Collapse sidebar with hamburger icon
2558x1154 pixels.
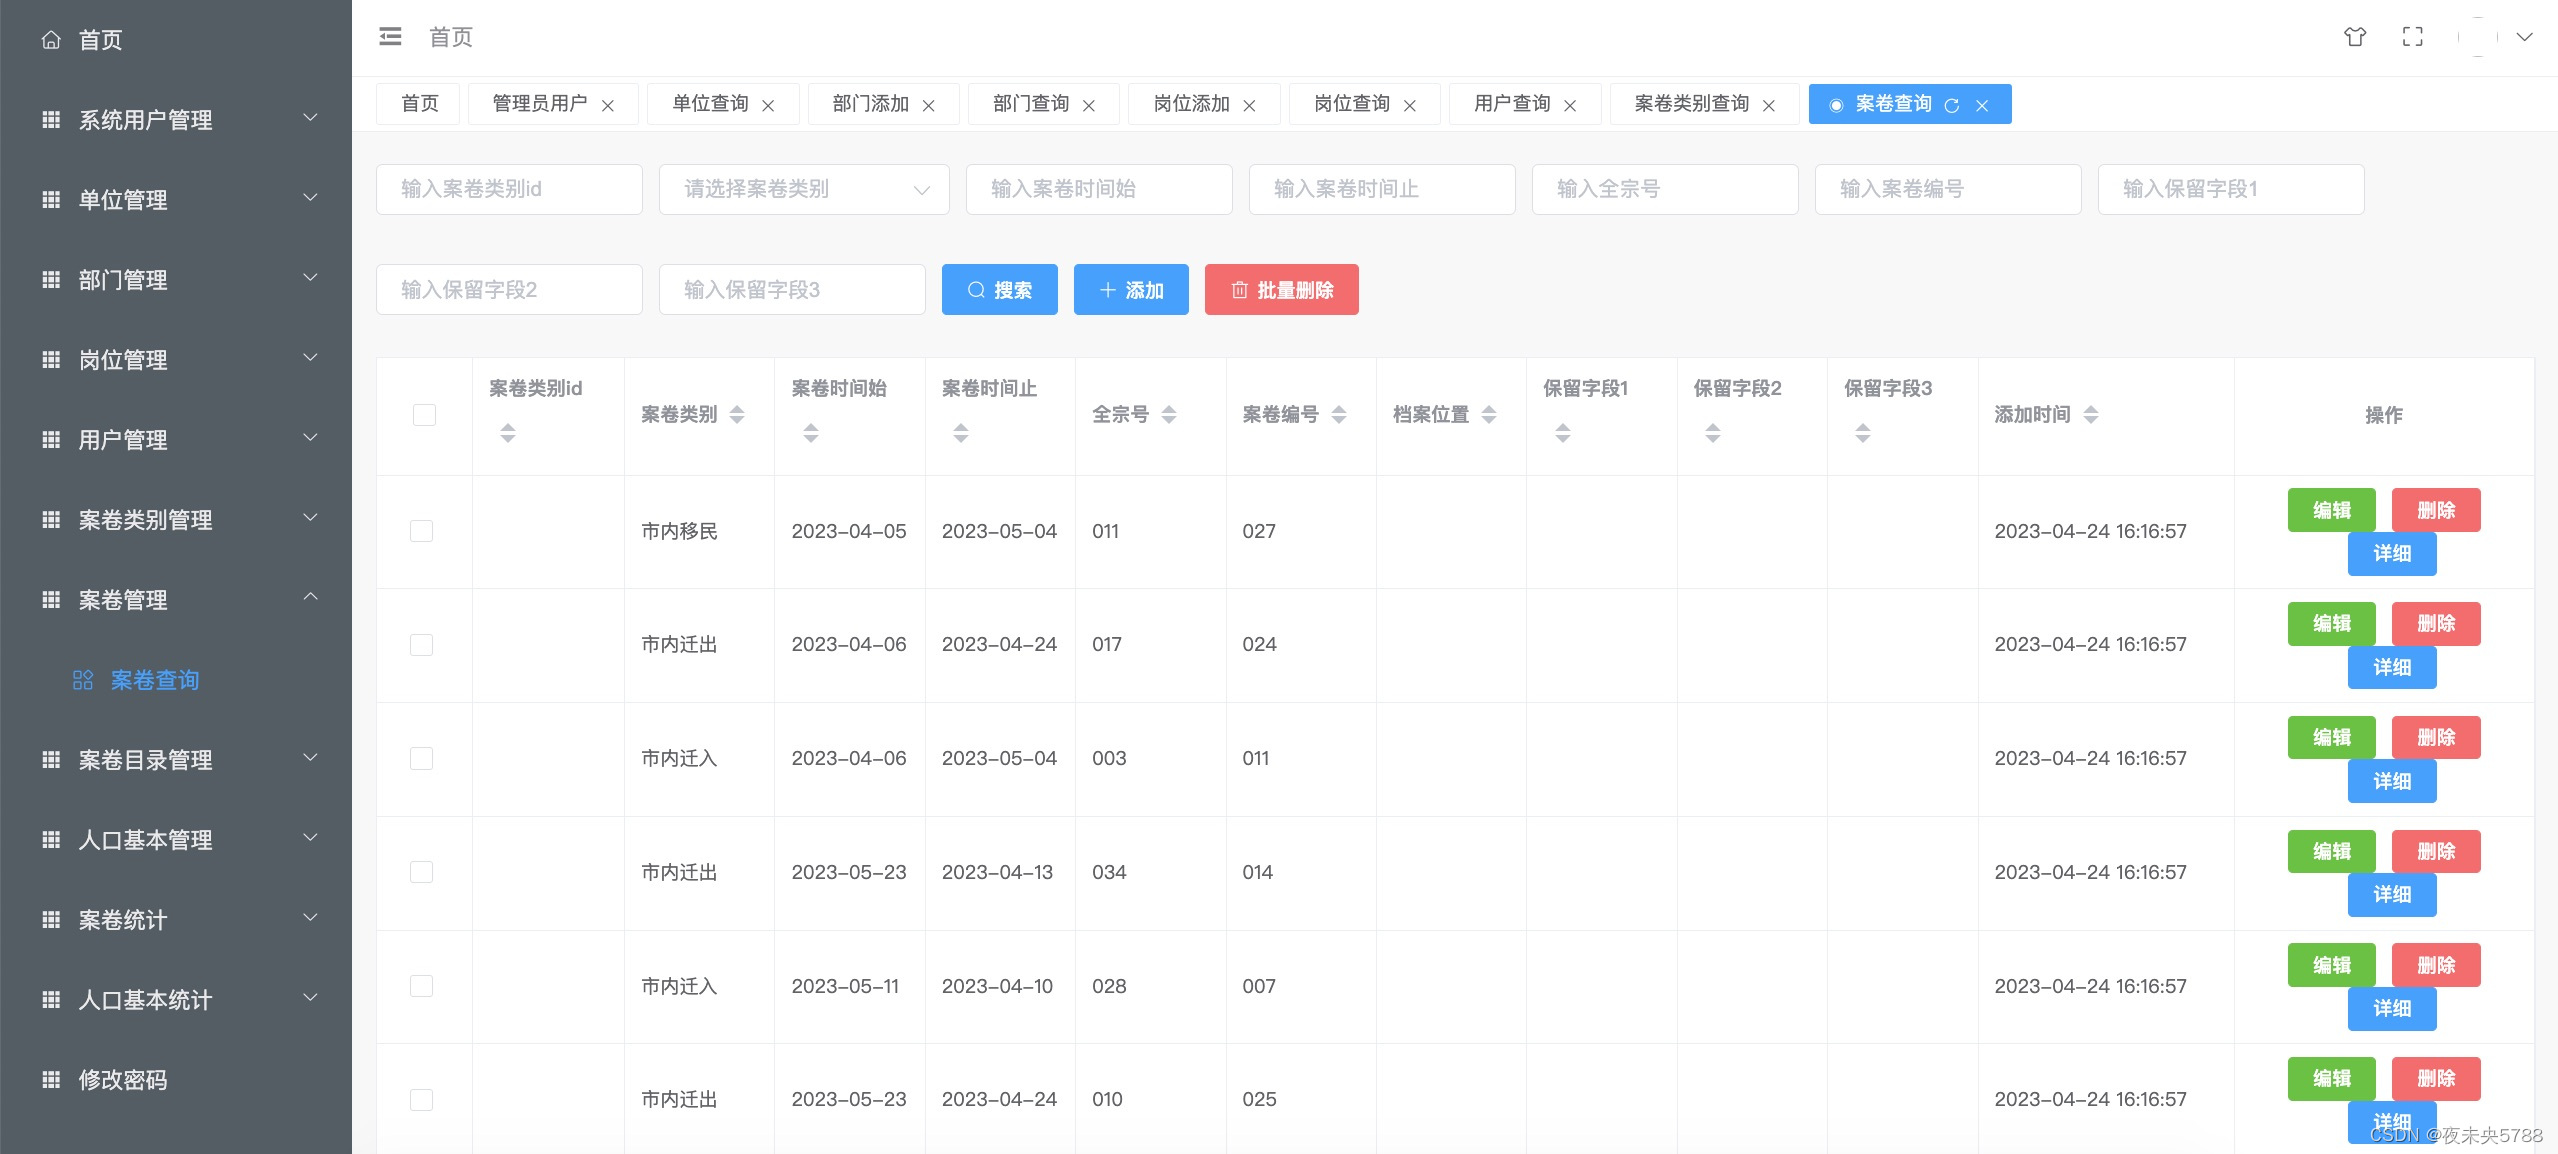tap(390, 37)
